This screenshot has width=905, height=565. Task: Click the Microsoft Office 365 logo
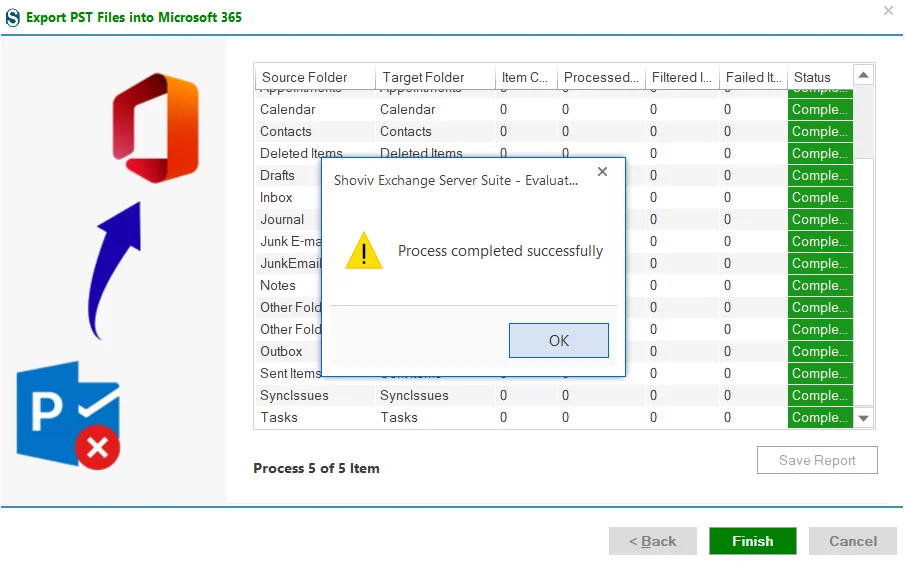coord(156,128)
